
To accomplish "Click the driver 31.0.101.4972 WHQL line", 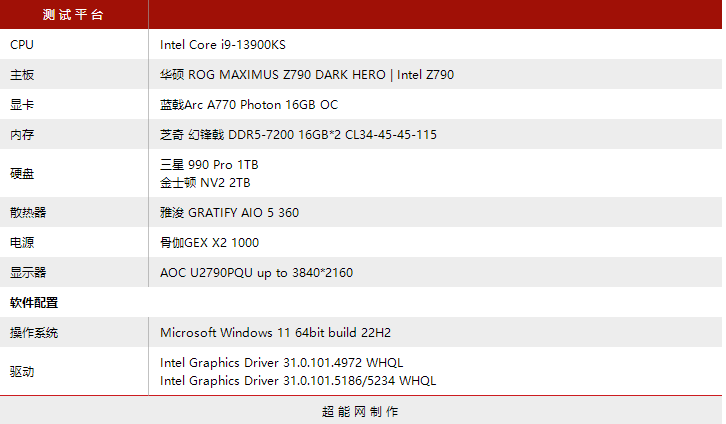I will pyautogui.click(x=282, y=362).
